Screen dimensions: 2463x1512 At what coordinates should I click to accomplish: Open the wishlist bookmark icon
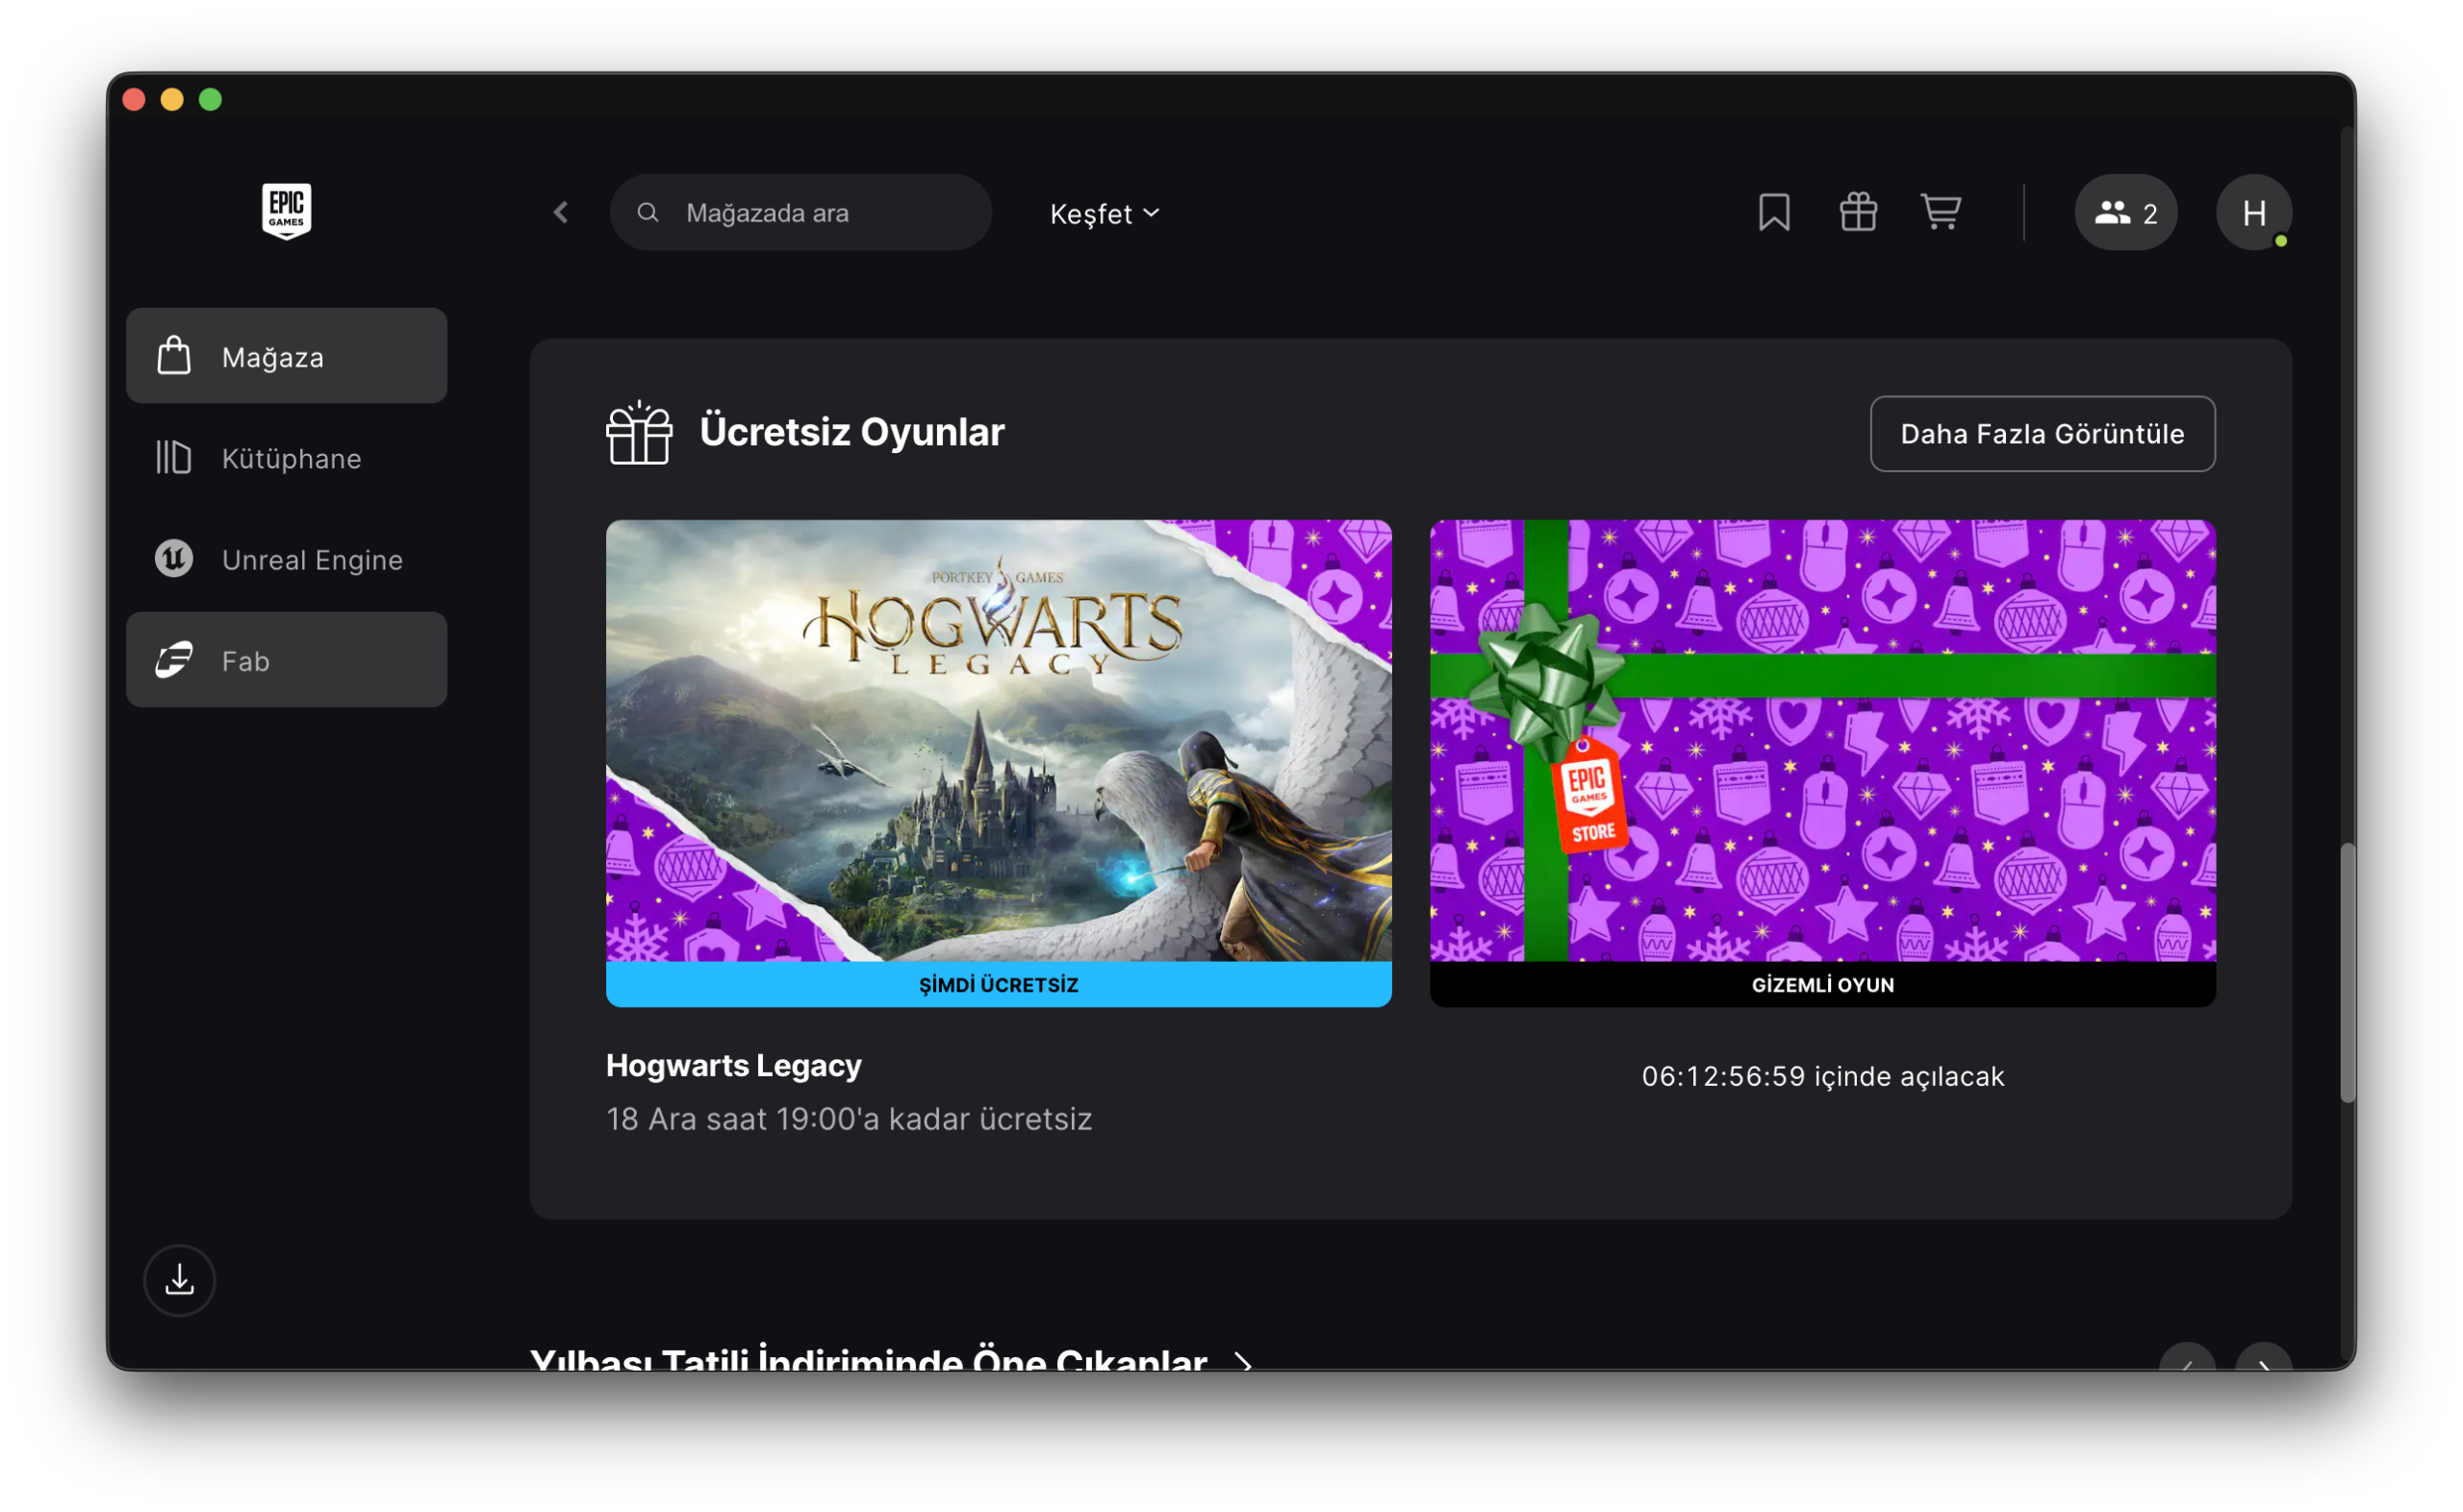pos(1774,212)
